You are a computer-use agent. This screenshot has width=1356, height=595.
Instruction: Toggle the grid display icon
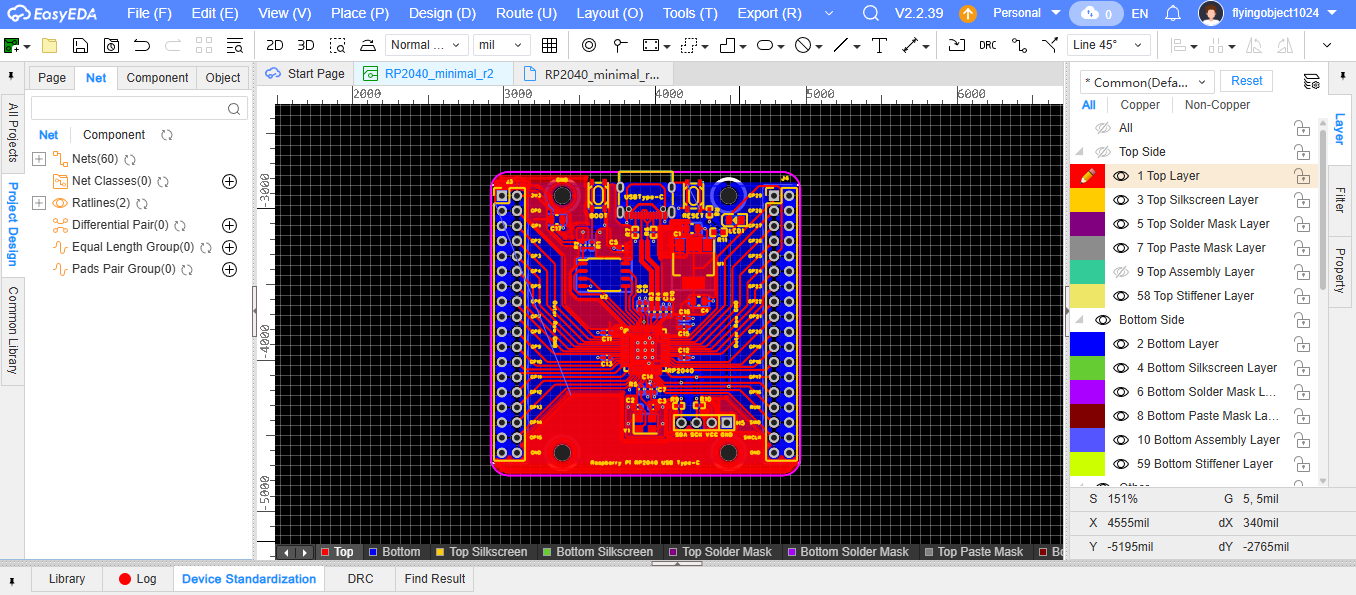[x=549, y=45]
